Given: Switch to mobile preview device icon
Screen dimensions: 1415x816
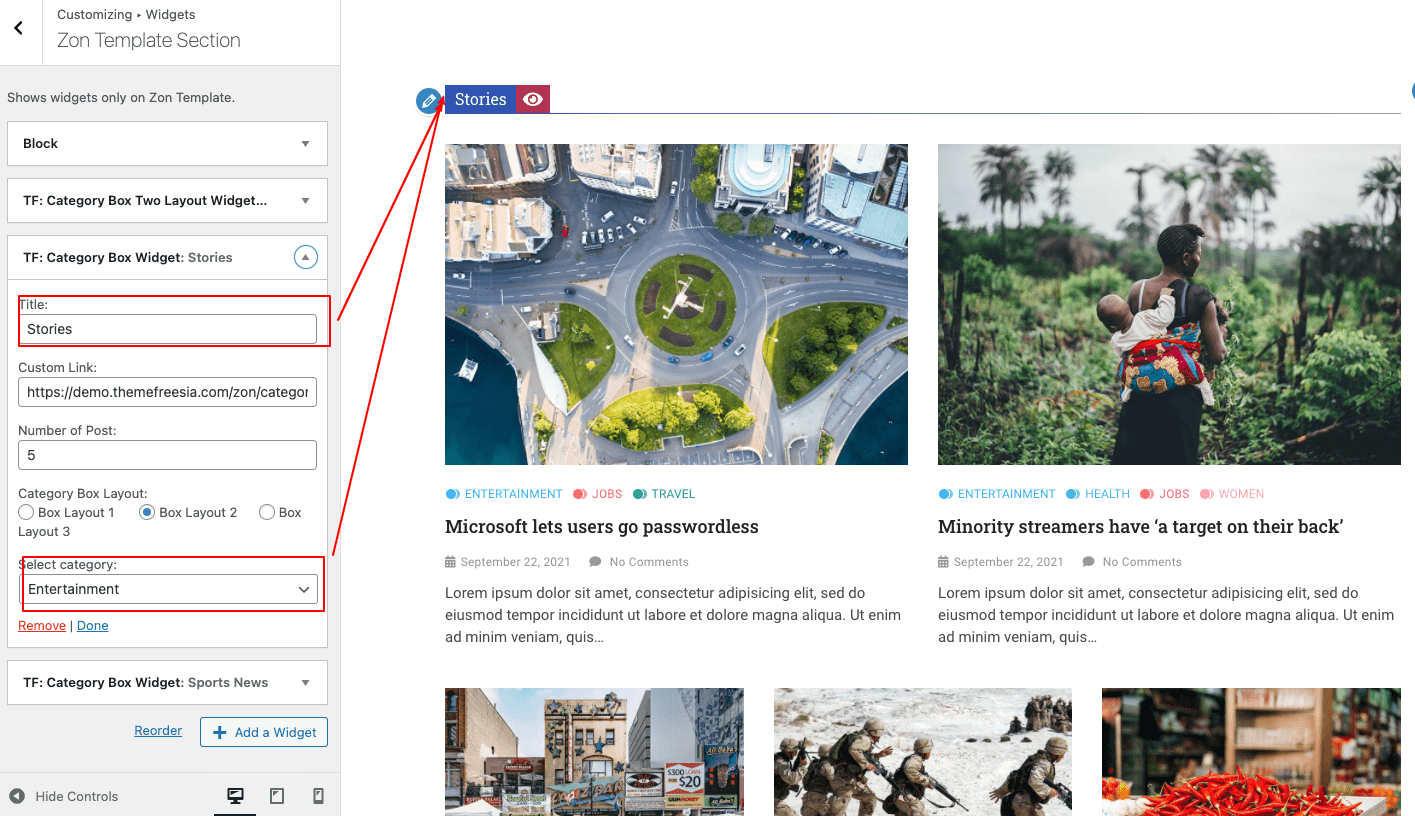Looking at the screenshot, I should pos(318,796).
